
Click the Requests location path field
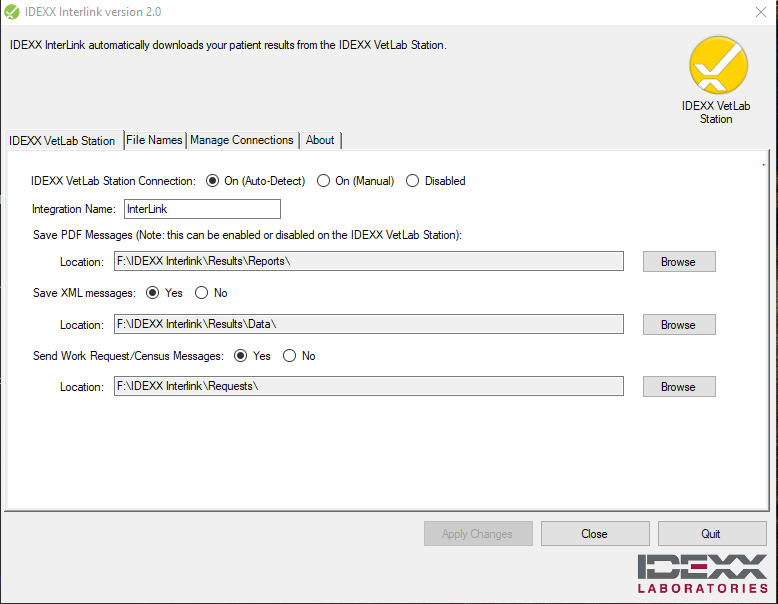pos(369,386)
